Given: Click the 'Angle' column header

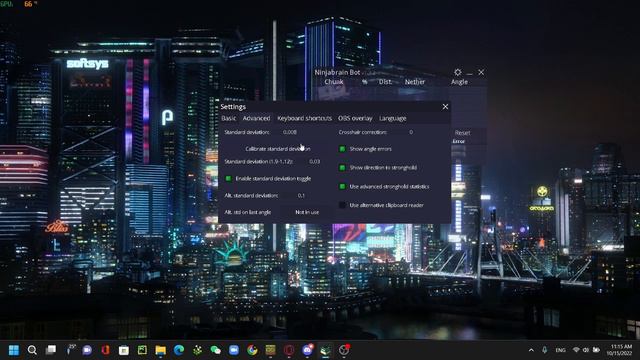Looking at the screenshot, I should (459, 82).
